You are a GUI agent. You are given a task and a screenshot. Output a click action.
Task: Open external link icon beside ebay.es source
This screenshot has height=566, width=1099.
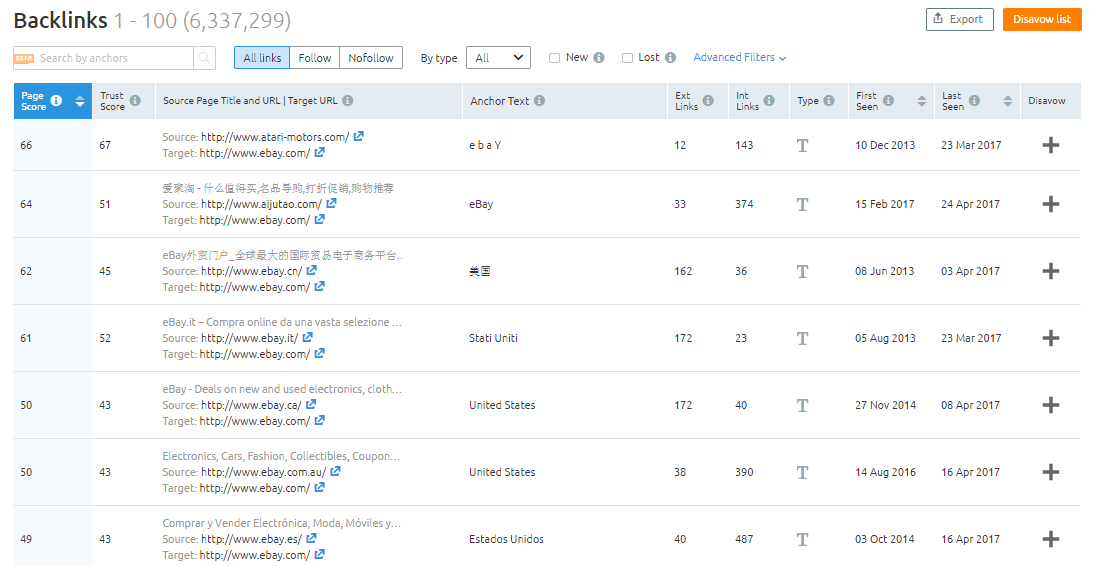click(312, 538)
